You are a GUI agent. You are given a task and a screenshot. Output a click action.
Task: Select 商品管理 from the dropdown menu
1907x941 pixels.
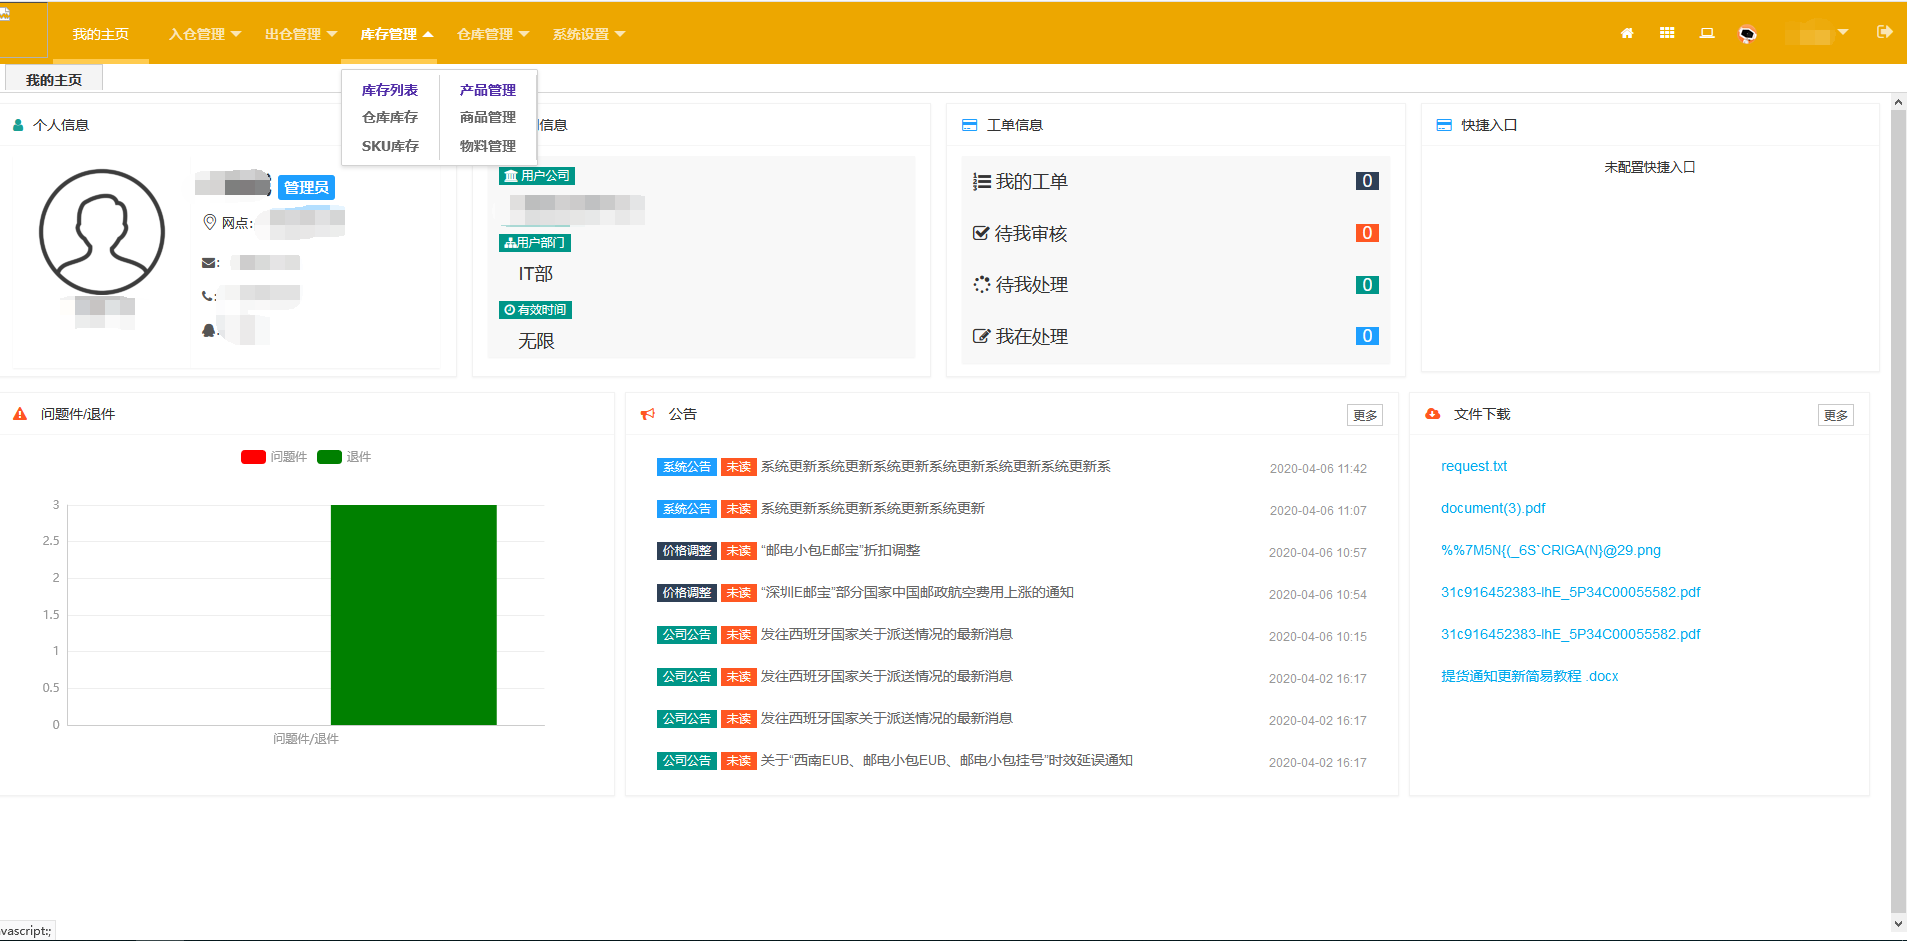[x=488, y=118]
